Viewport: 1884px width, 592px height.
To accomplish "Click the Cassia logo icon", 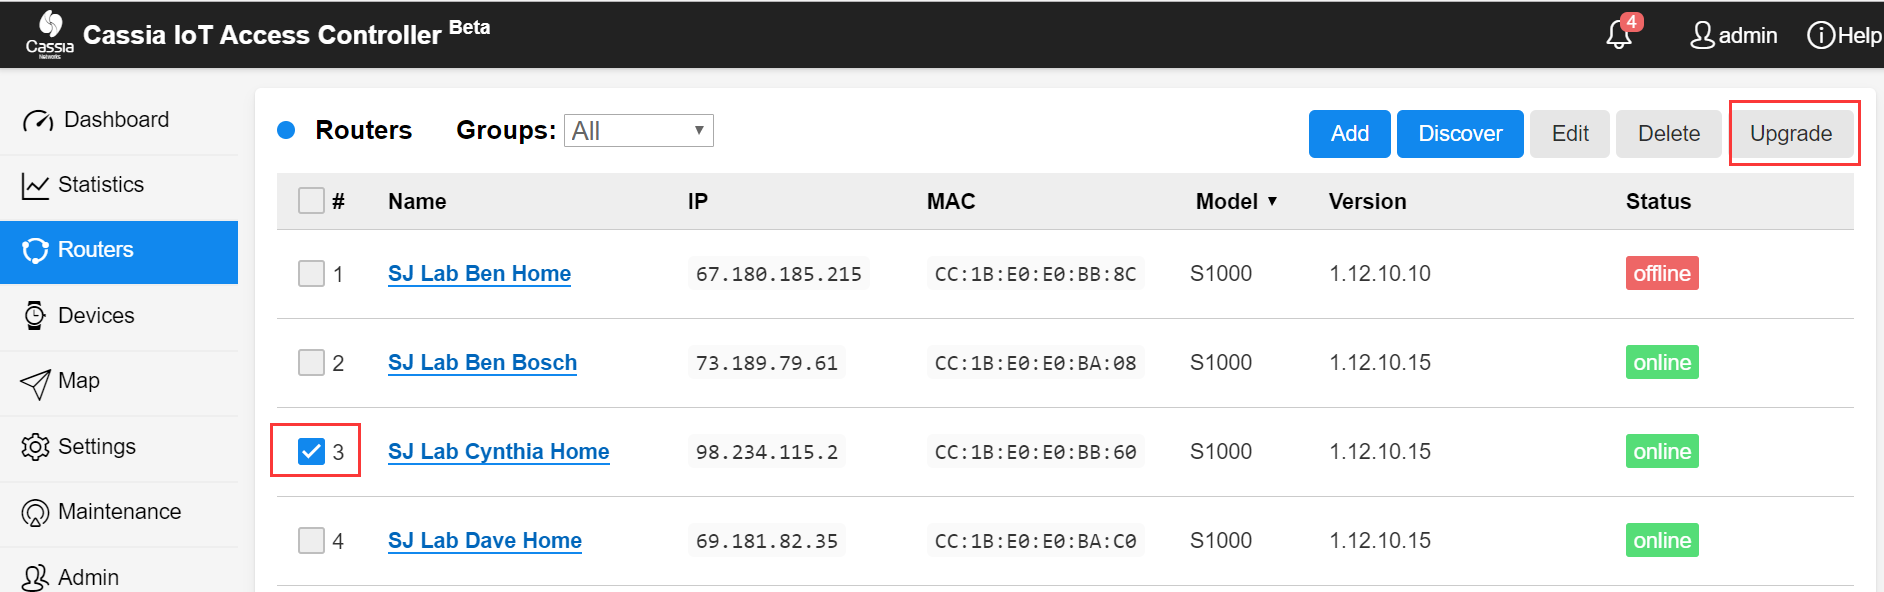I will click(x=50, y=34).
